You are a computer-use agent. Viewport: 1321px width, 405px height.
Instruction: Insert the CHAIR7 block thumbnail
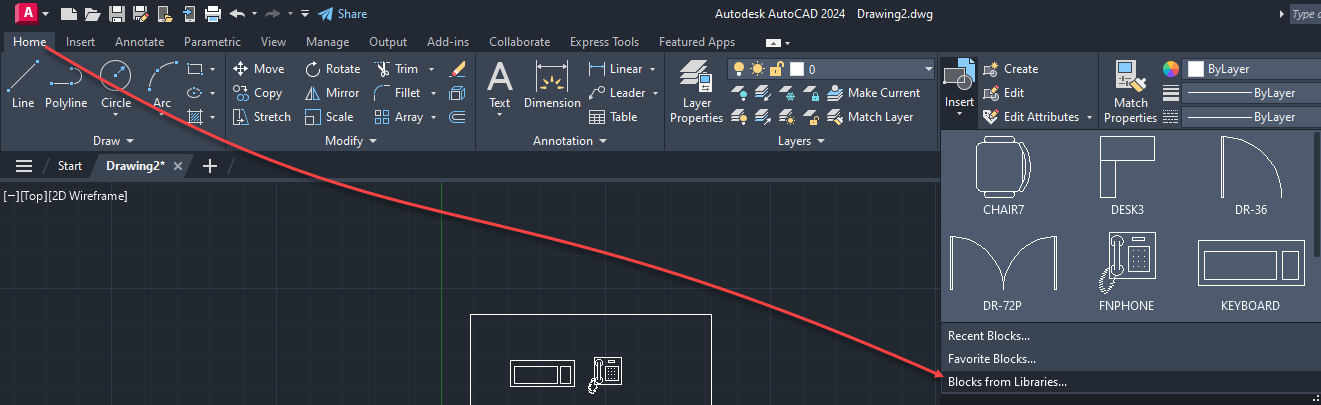(x=1004, y=175)
